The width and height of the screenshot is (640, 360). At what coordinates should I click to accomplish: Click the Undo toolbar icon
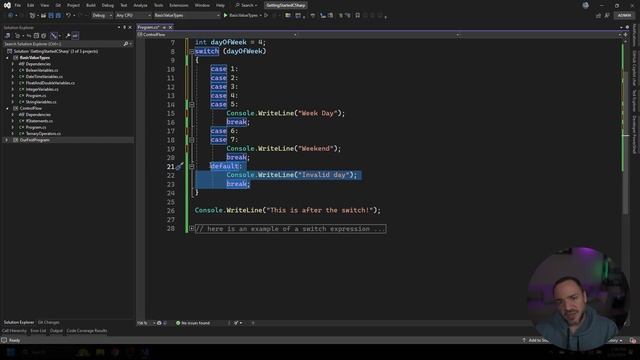click(x=68, y=15)
